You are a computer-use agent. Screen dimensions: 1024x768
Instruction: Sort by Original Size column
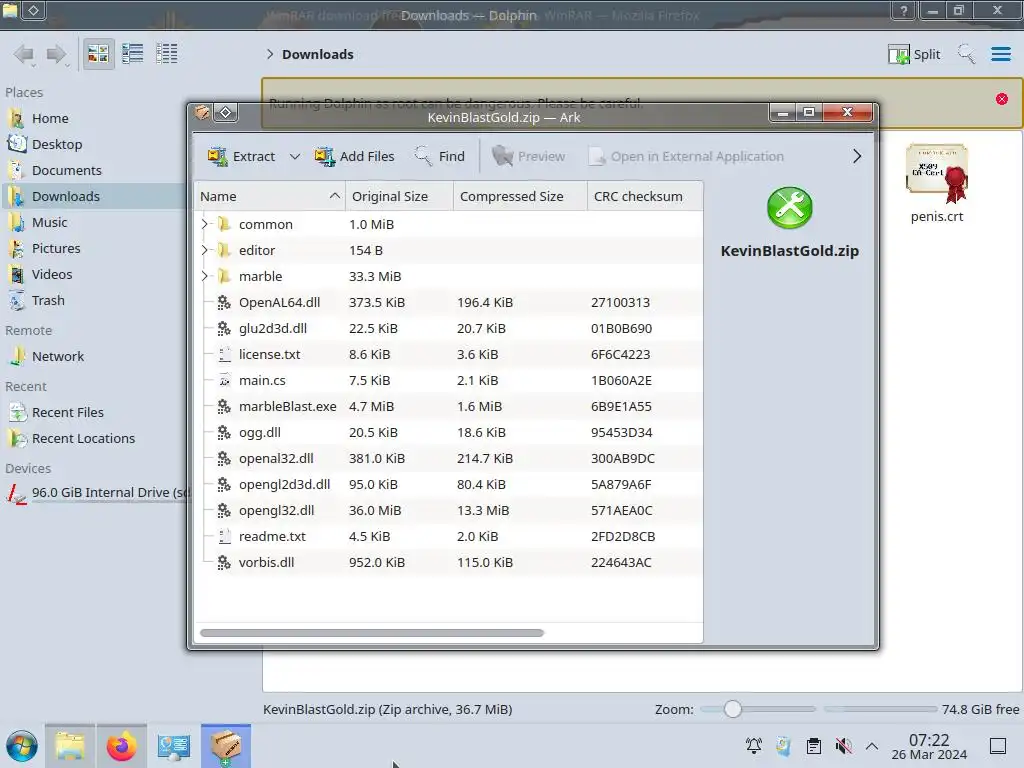pyautogui.click(x=399, y=197)
